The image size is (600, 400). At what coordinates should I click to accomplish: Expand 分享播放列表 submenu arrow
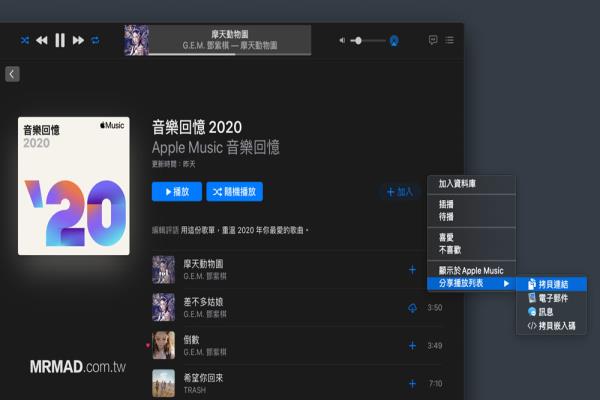(506, 284)
